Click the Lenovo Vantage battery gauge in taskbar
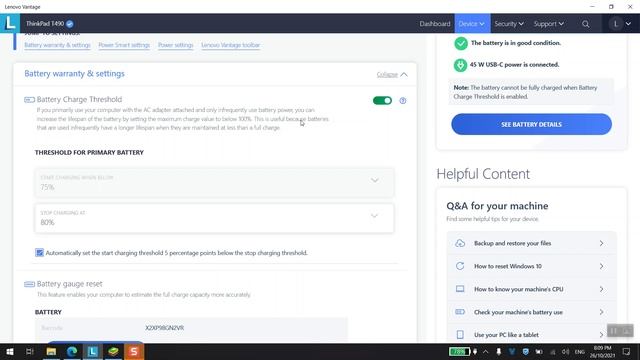640x360 pixels. (460, 351)
